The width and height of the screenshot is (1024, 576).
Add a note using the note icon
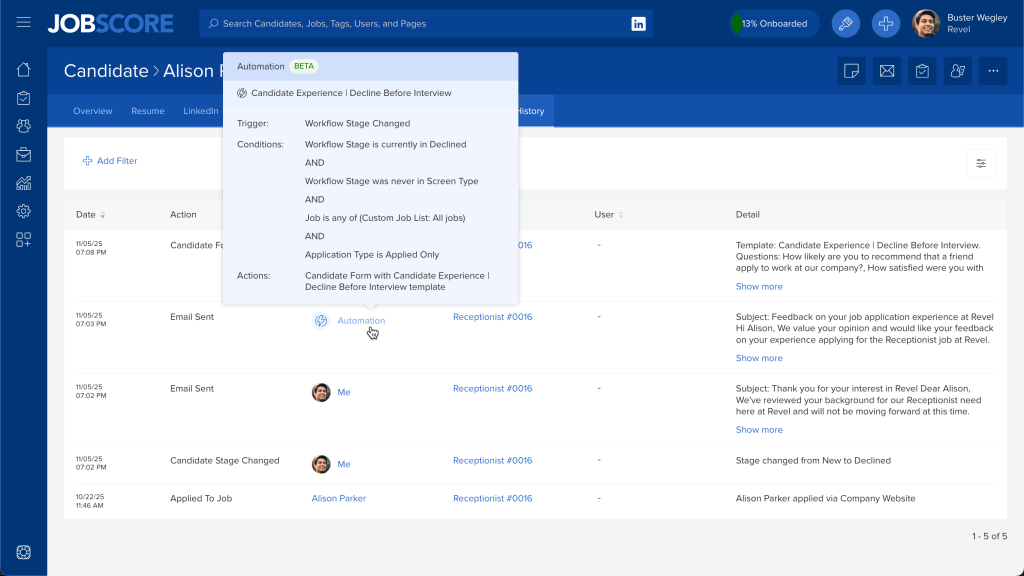point(851,71)
